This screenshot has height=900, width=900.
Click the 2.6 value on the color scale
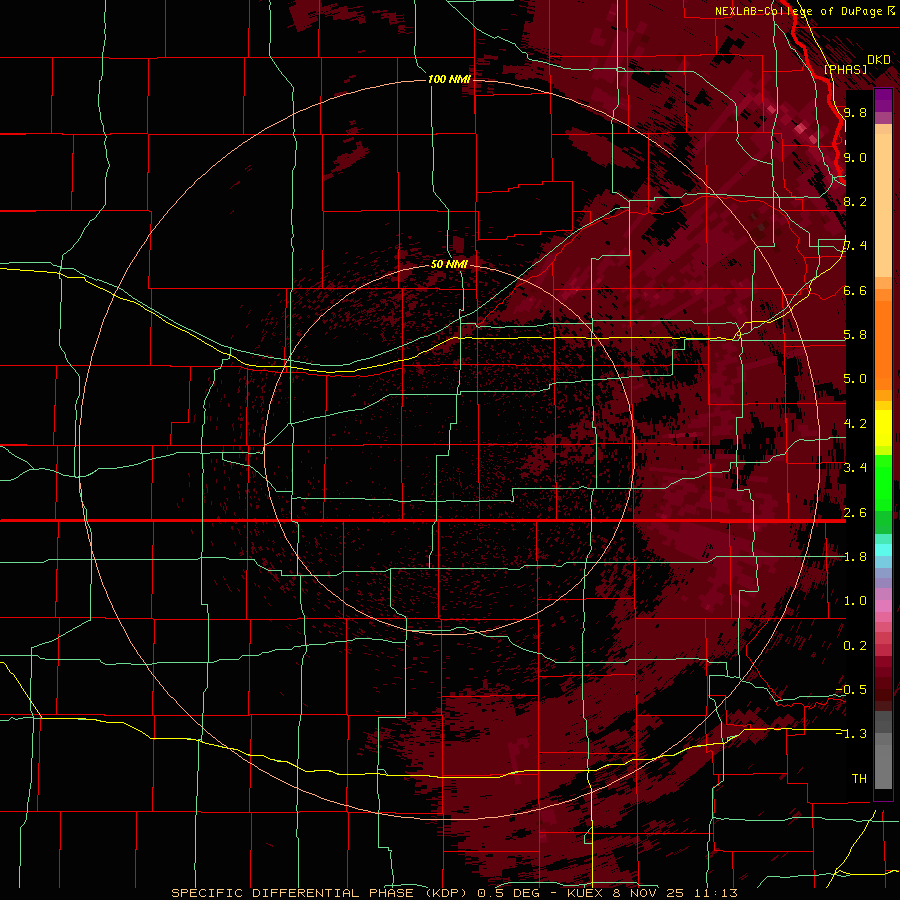tap(855, 513)
